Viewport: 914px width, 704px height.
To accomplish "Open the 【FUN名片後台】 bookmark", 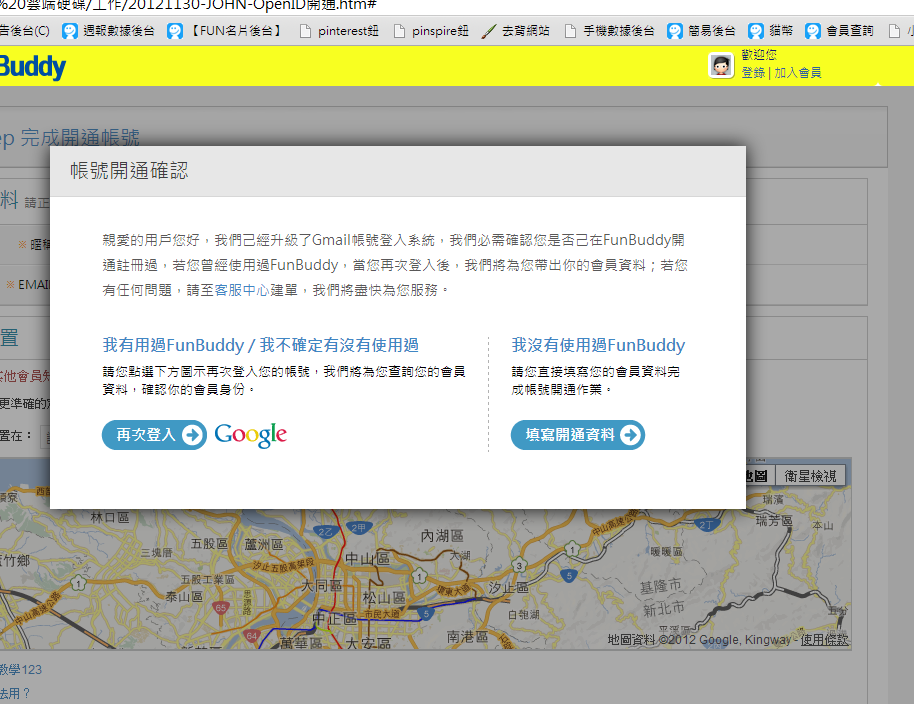I will 226,31.
